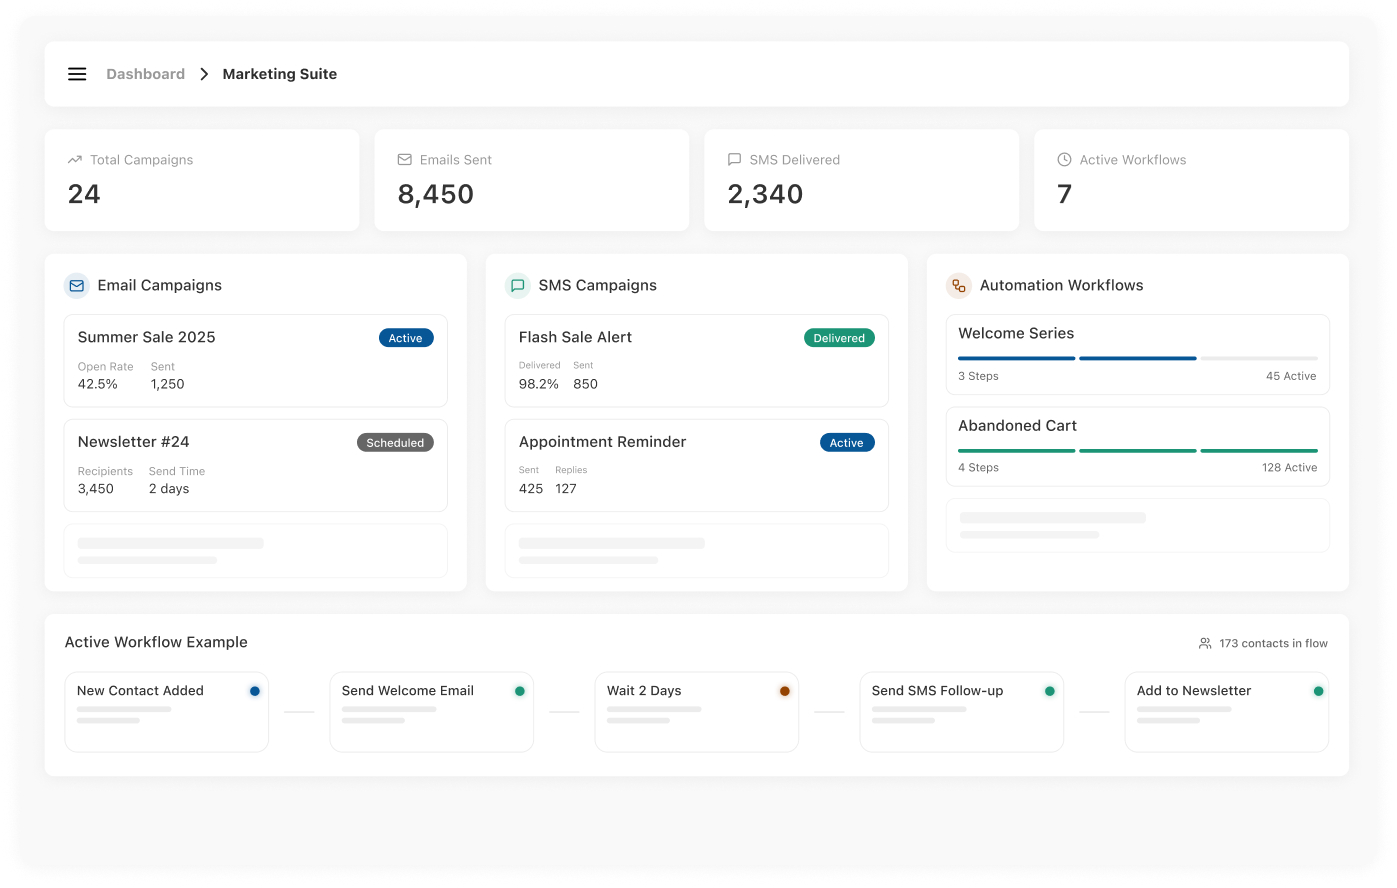Click the breadcrumb chevron separator

click(204, 74)
